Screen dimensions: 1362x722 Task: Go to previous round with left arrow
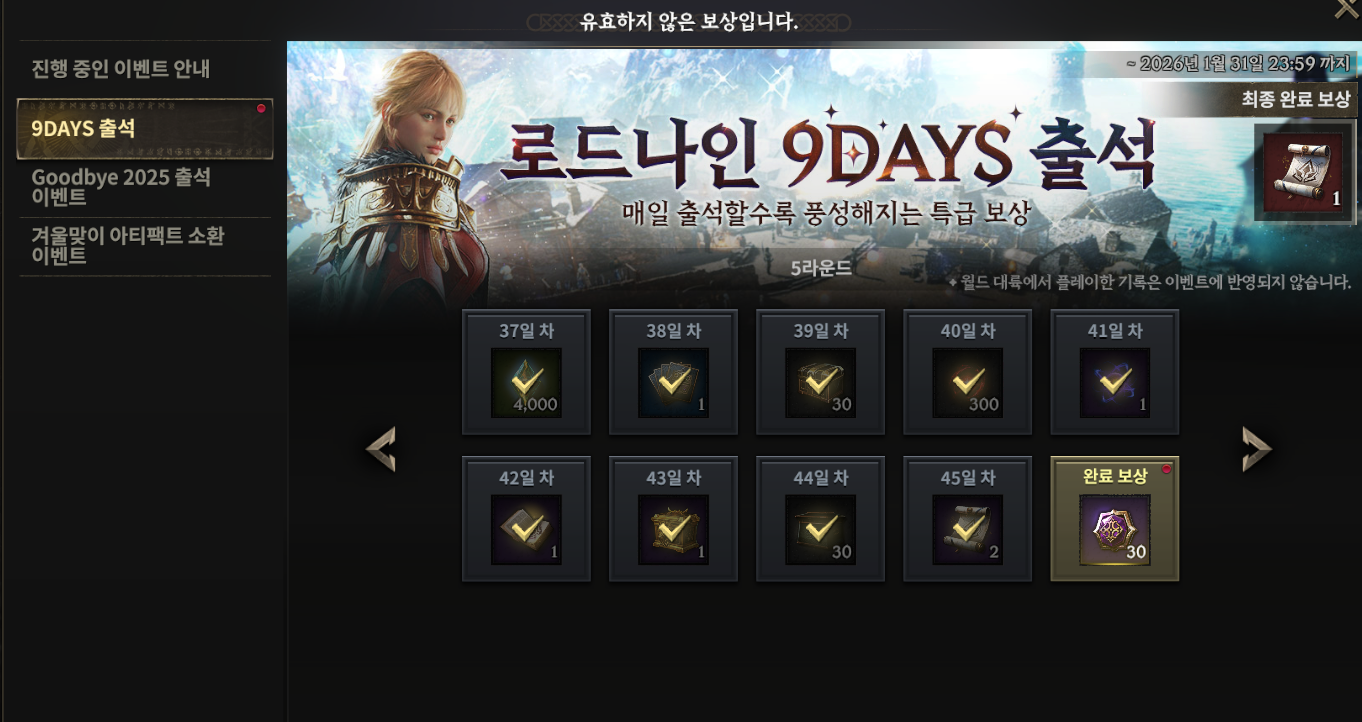click(x=381, y=449)
